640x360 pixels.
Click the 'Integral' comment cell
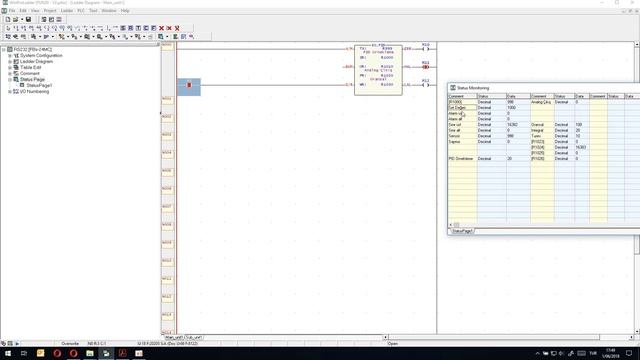(x=542, y=131)
